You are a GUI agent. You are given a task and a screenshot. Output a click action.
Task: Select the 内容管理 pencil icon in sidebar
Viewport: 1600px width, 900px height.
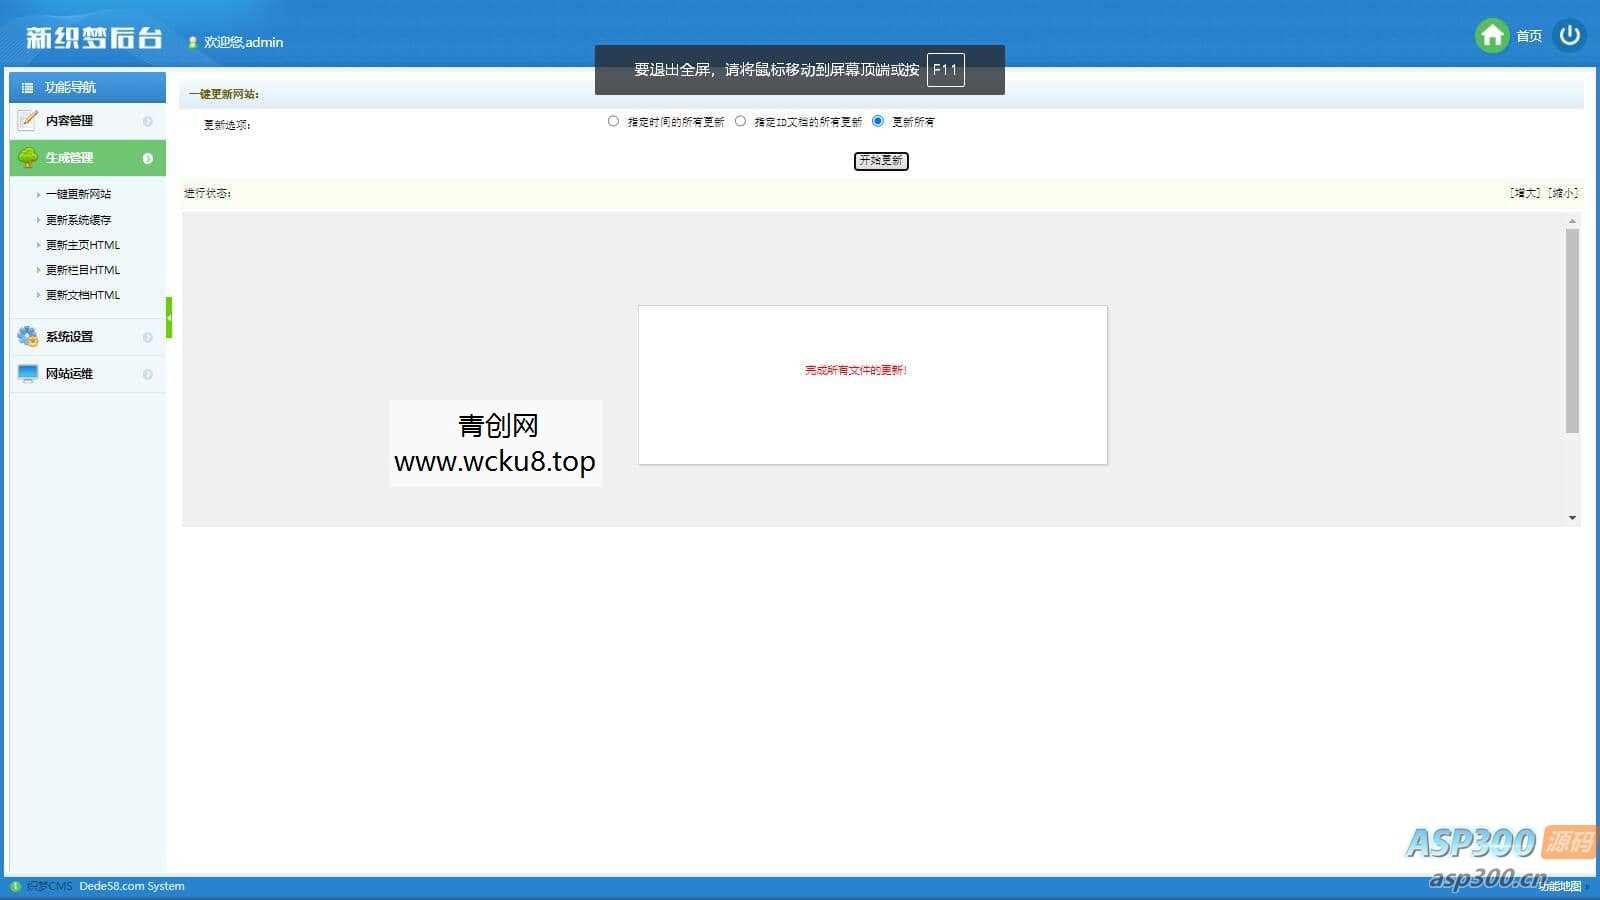pos(26,120)
